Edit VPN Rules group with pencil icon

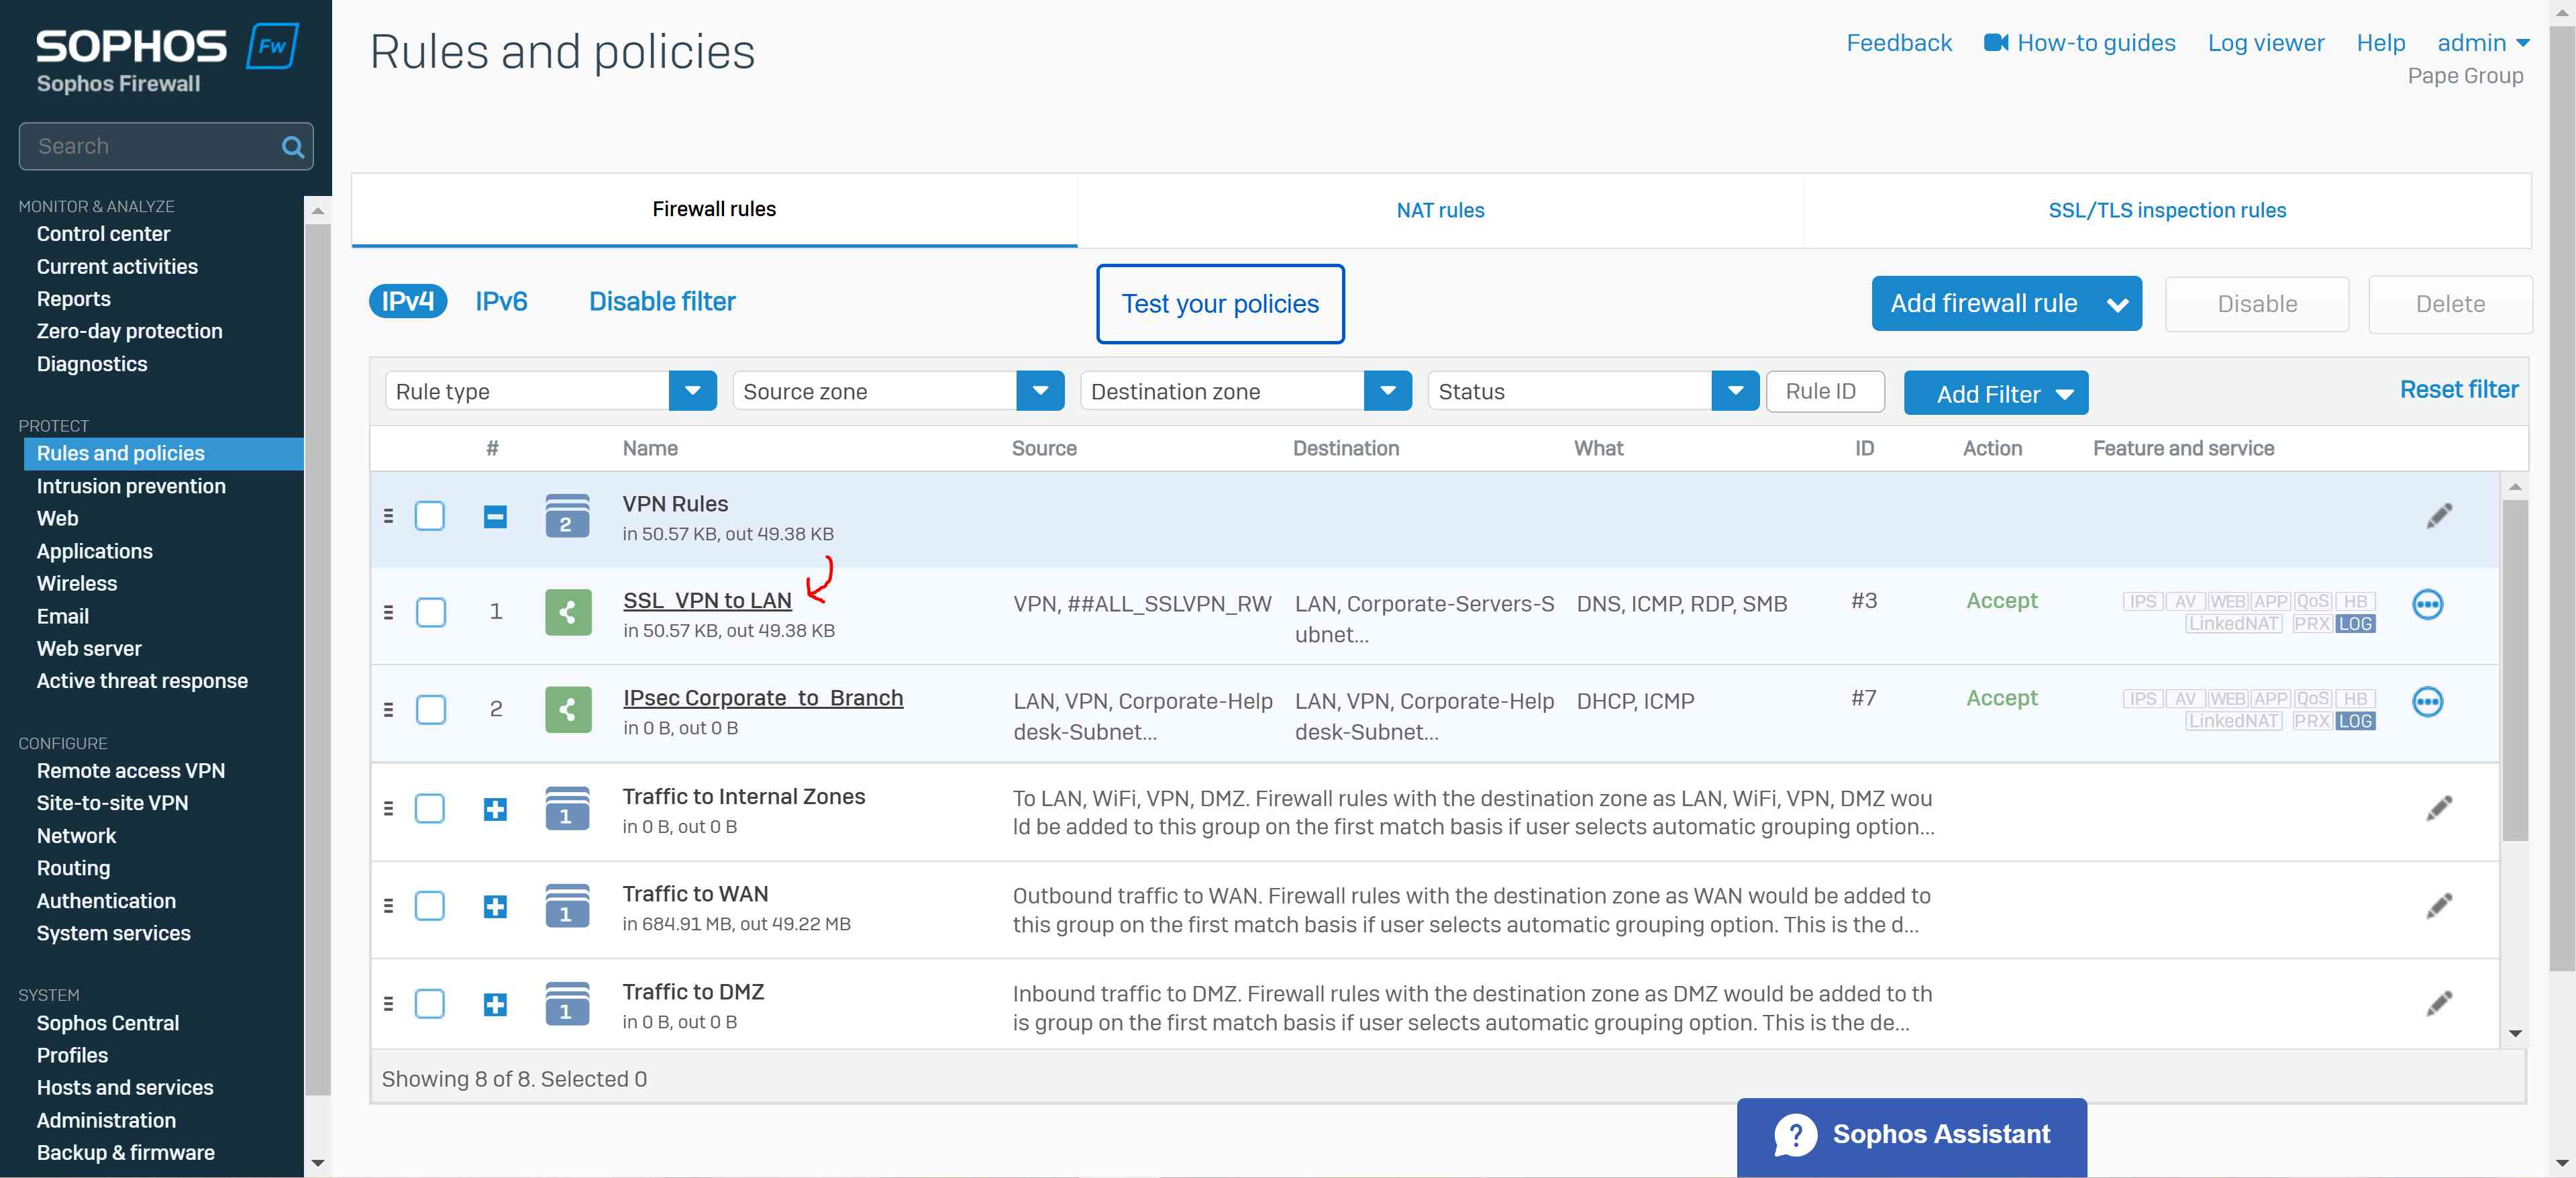coord(2439,516)
